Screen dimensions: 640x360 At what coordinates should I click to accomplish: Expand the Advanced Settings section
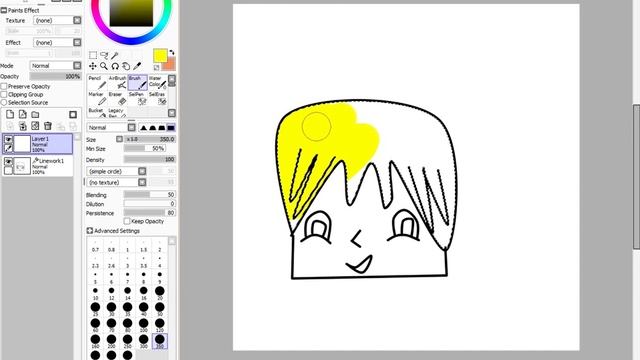coord(90,231)
